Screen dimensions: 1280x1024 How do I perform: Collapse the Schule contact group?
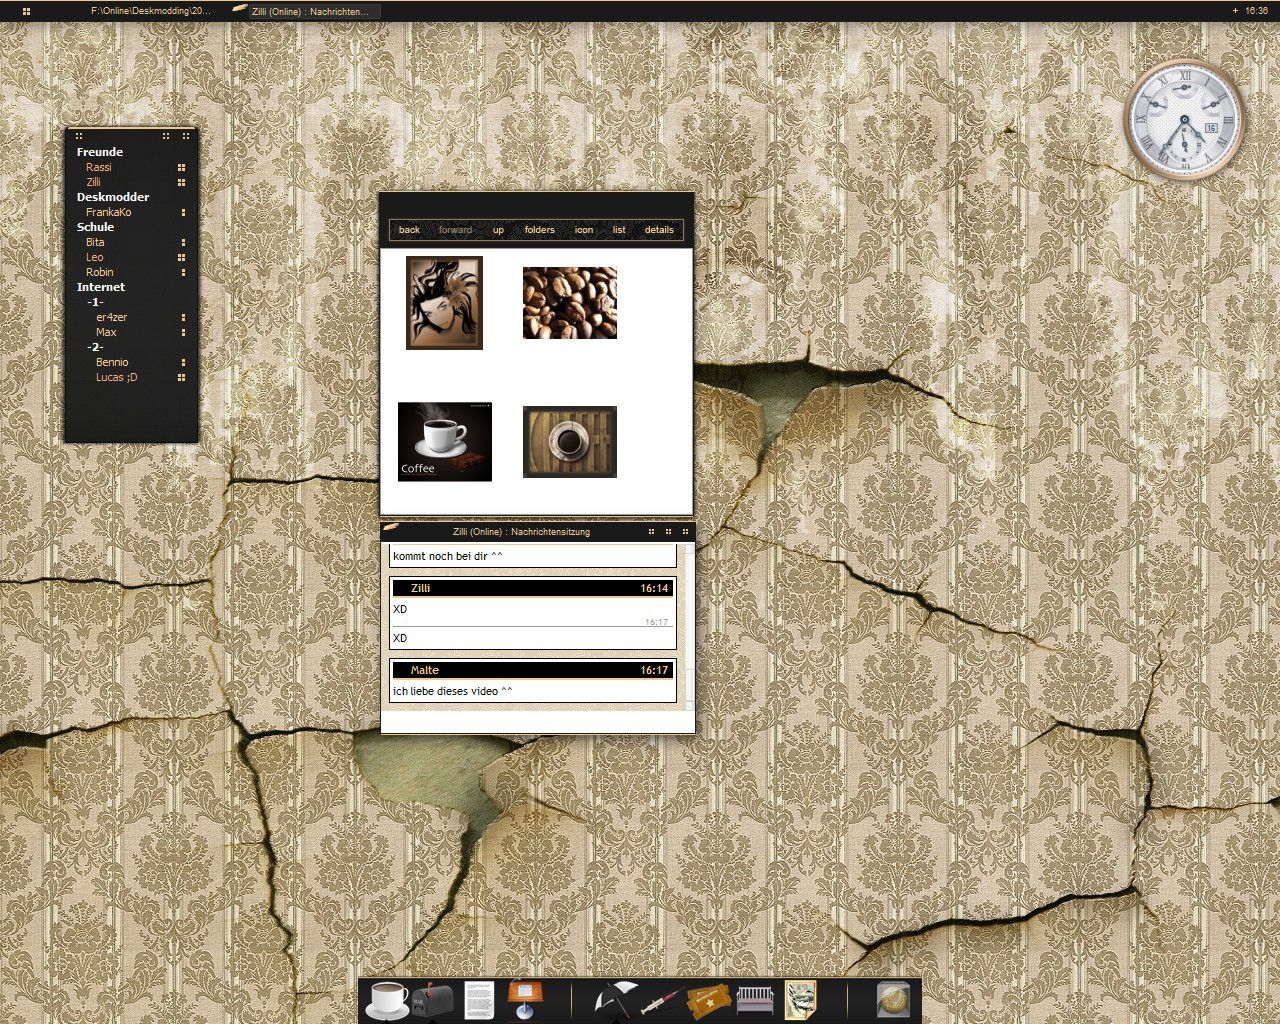coord(95,227)
